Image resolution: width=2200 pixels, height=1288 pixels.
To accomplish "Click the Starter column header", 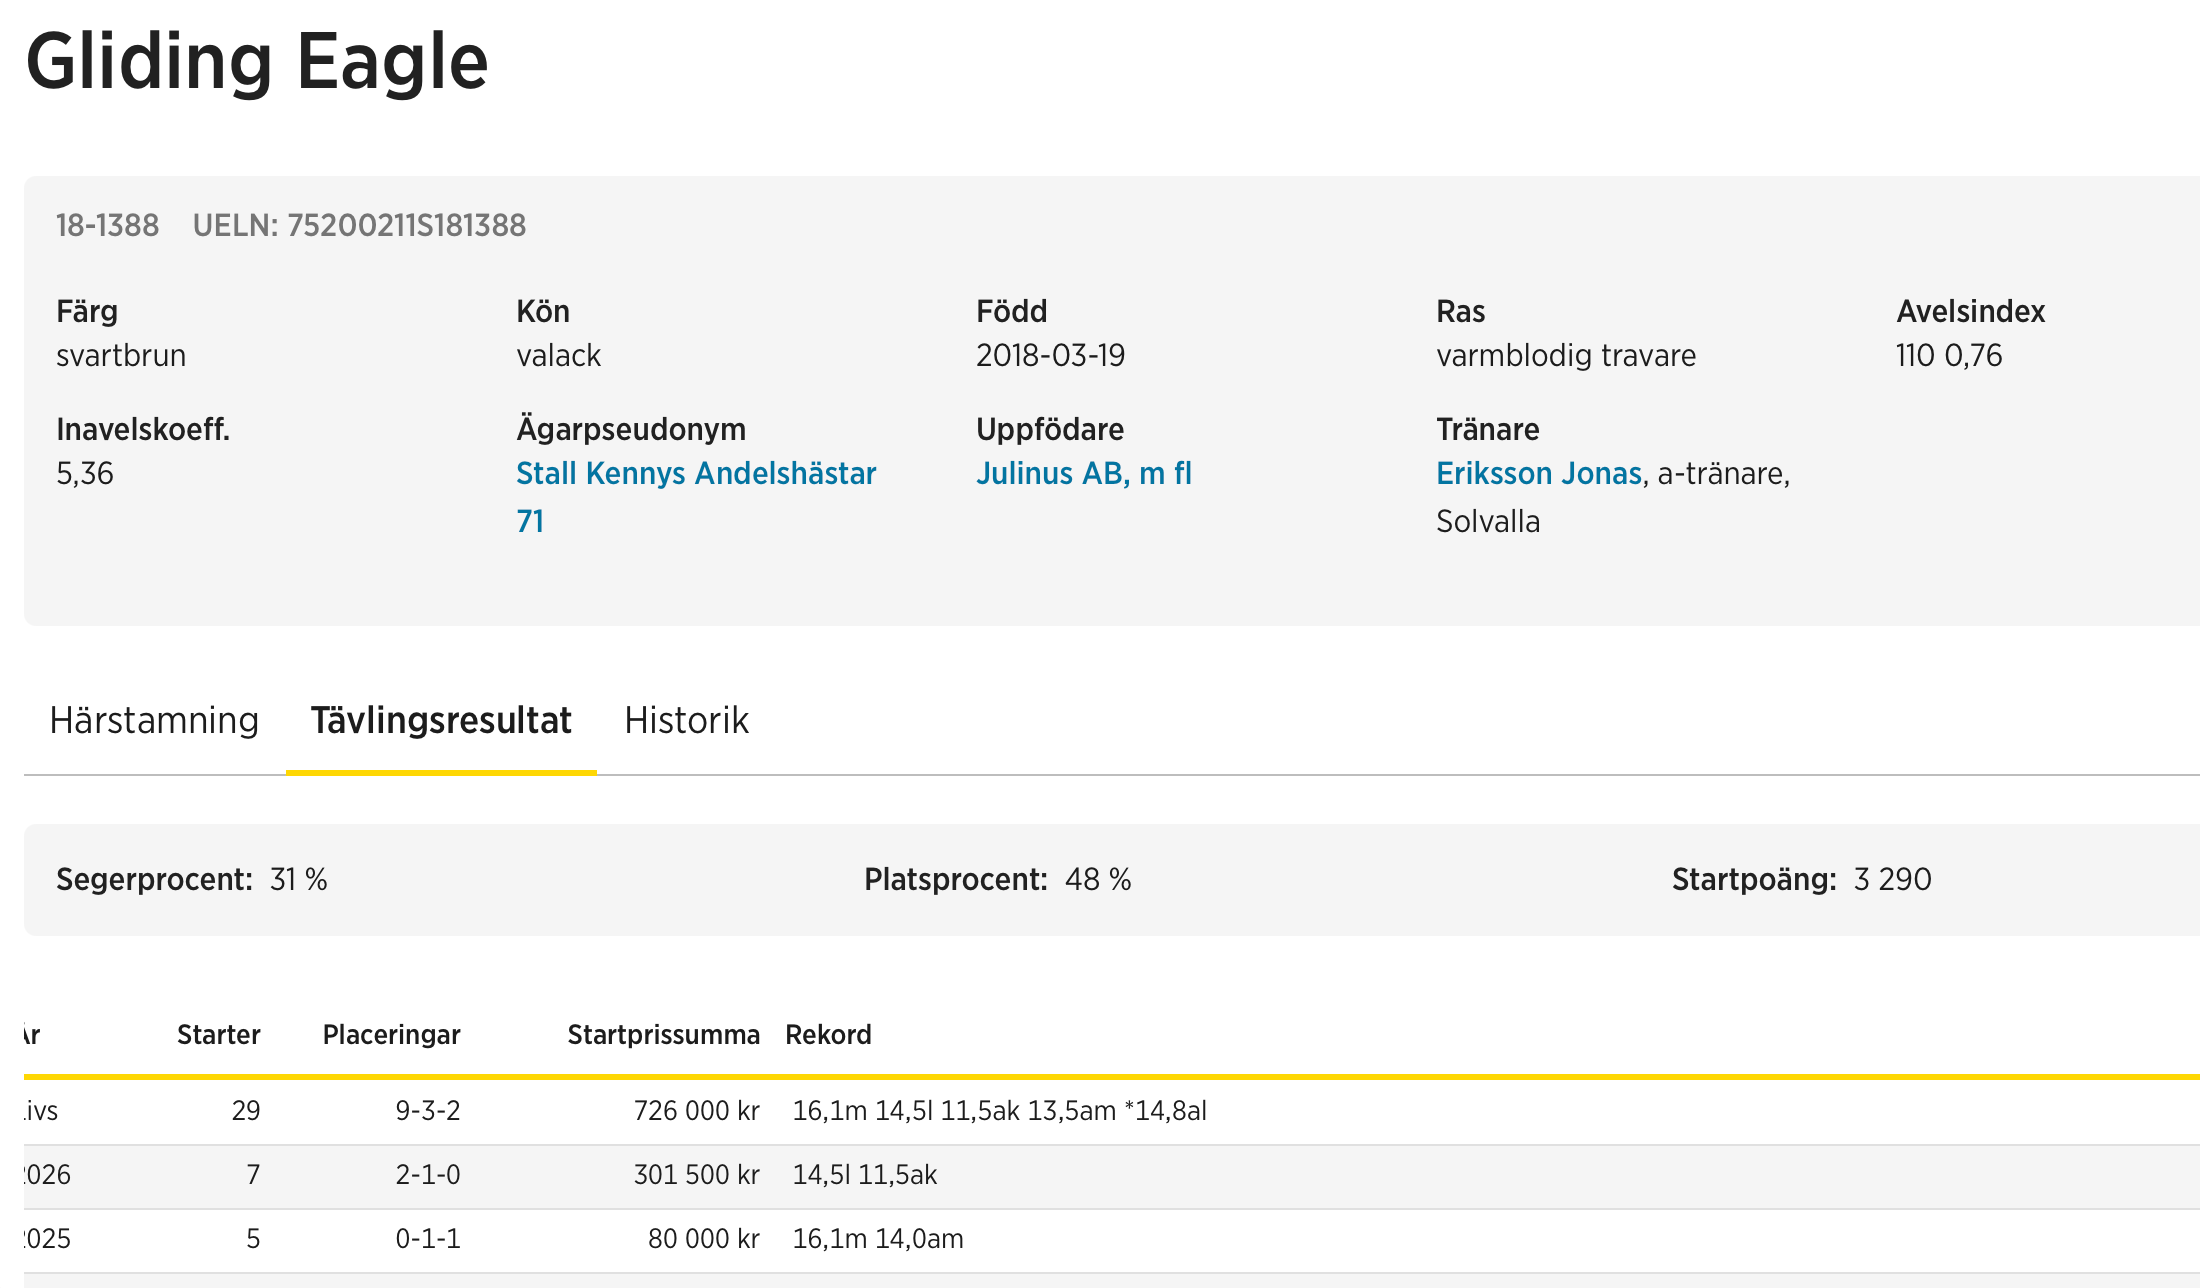I will click(218, 1035).
